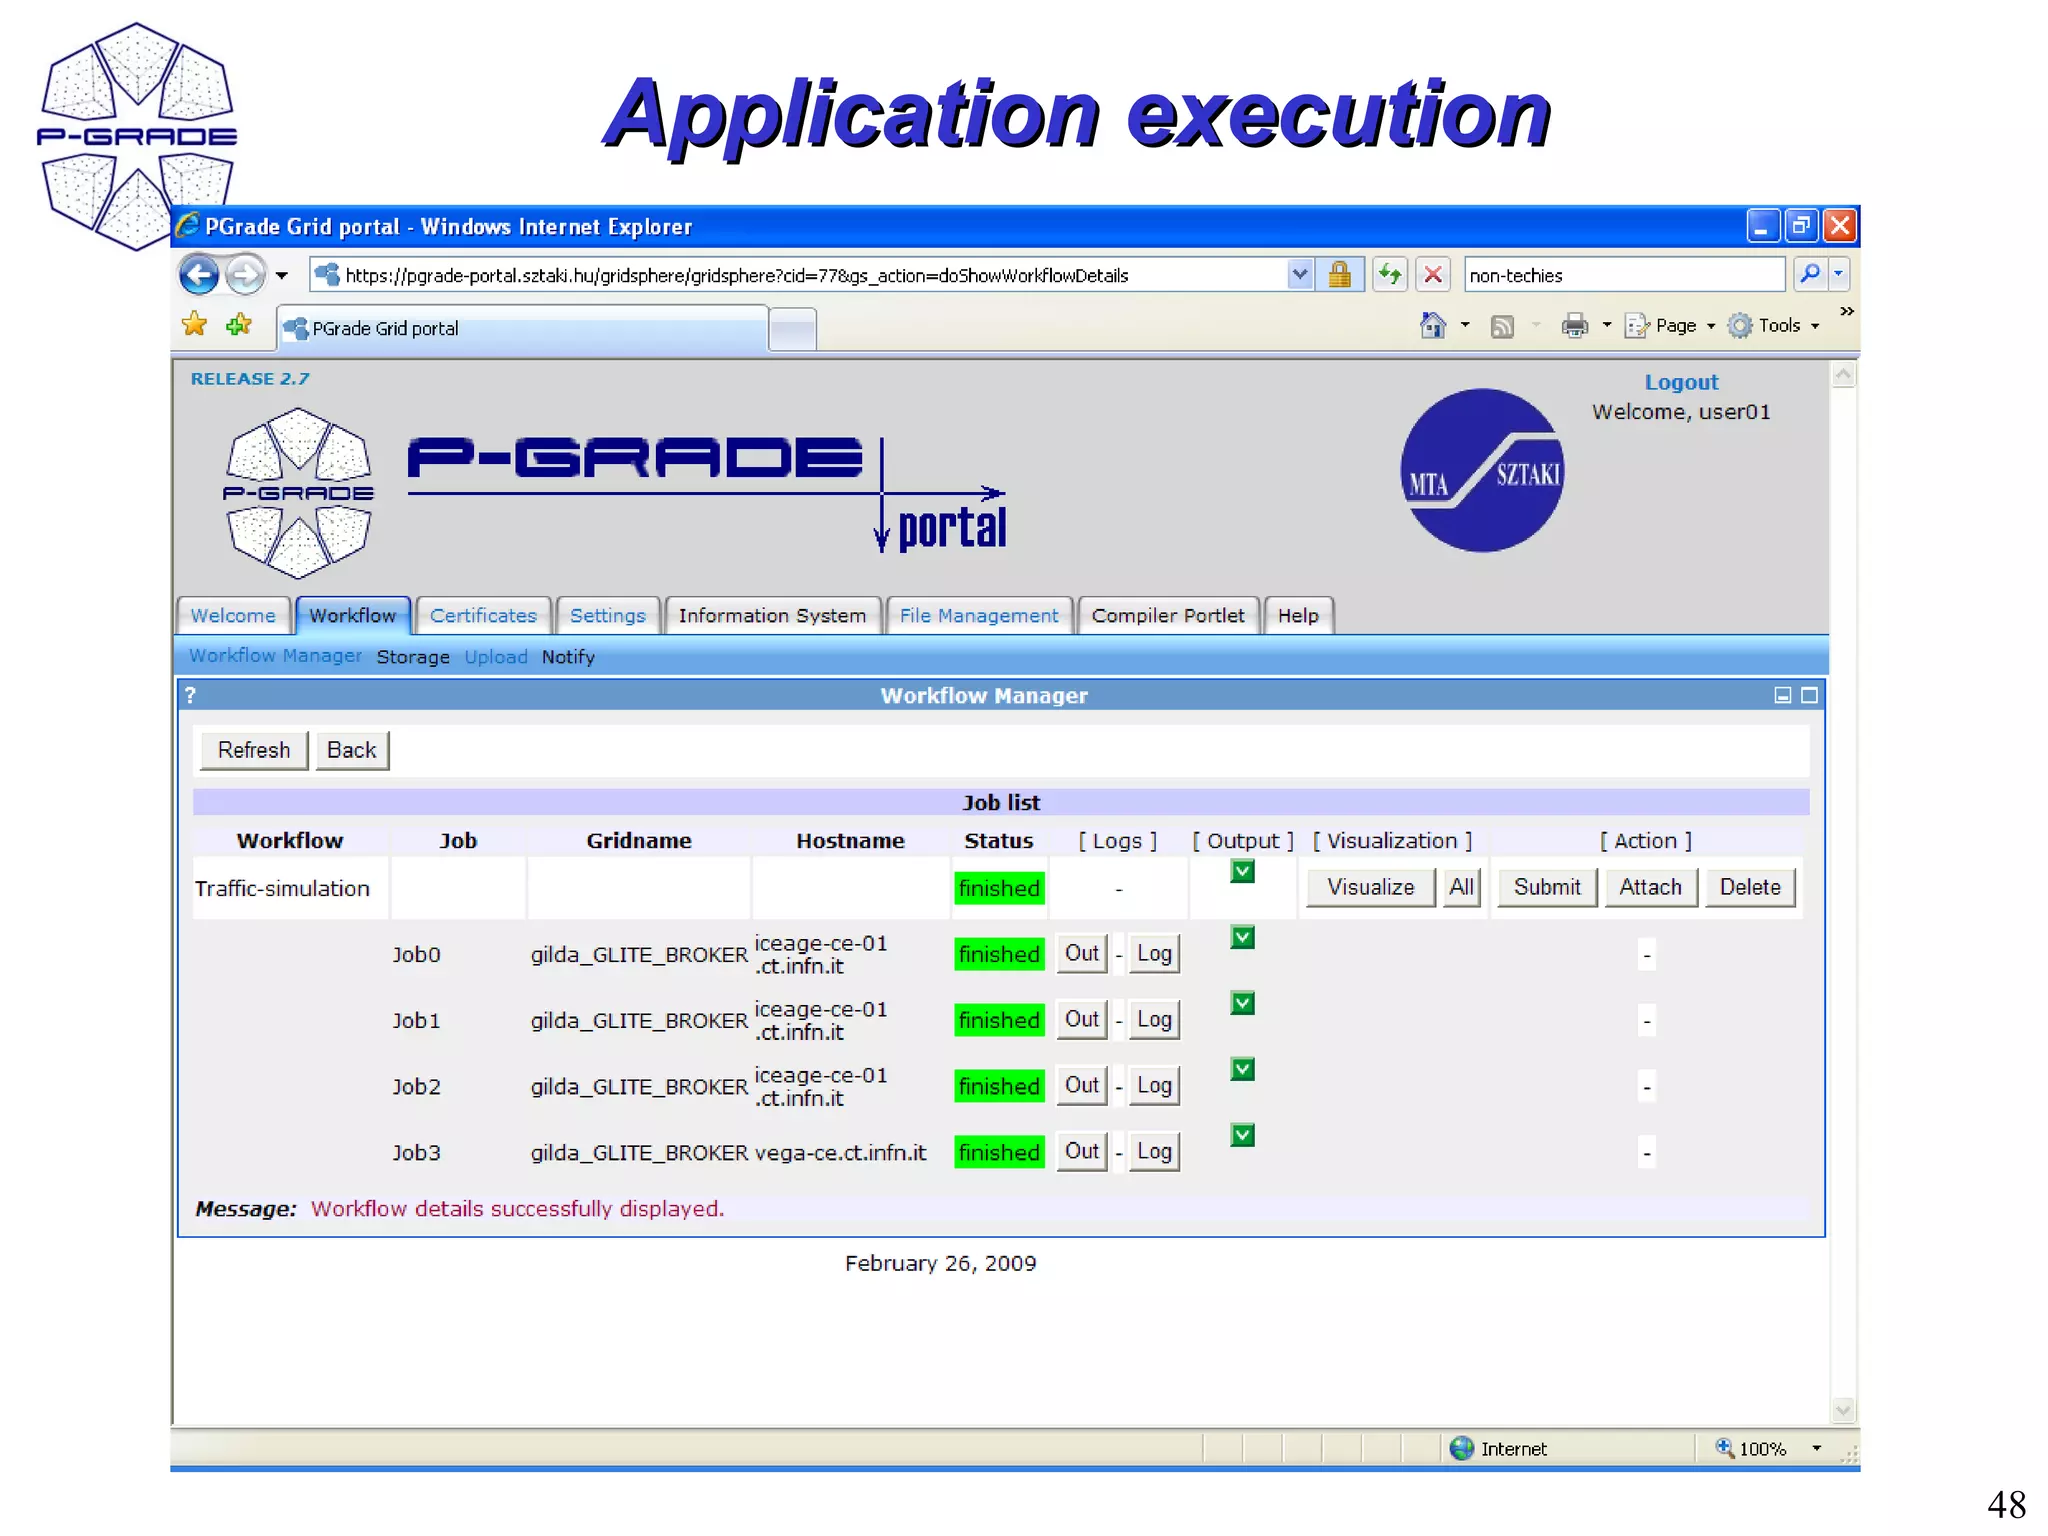Switch to the Information System tab
2048x1536 pixels.
[772, 616]
